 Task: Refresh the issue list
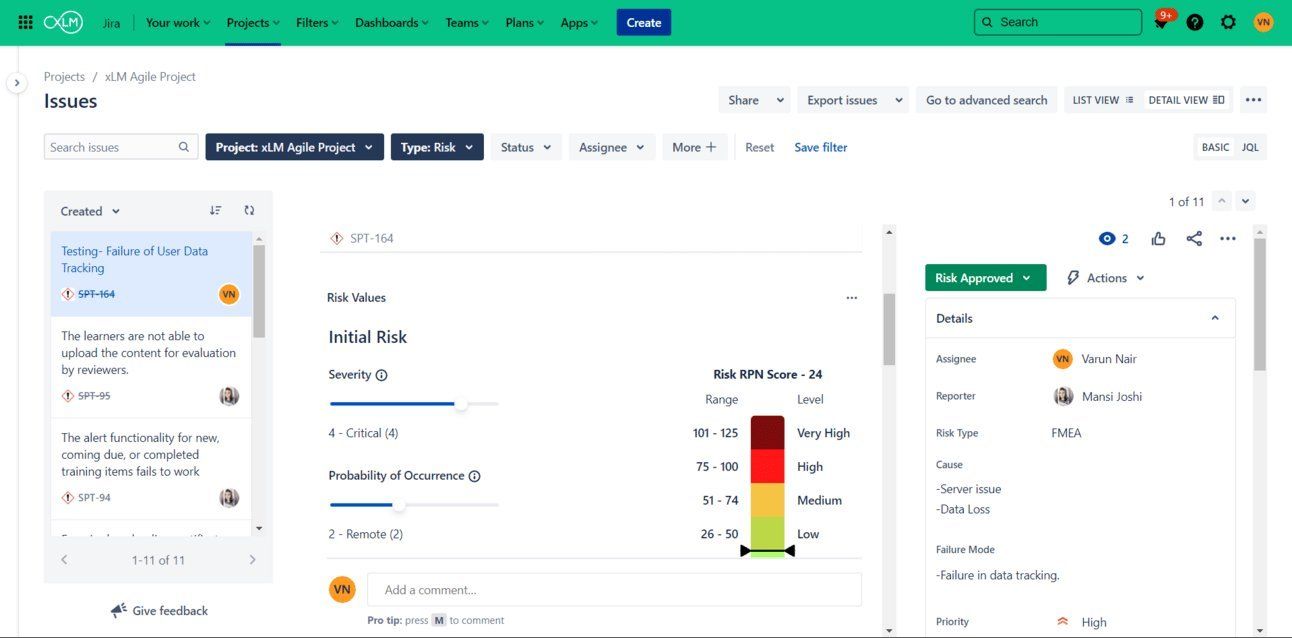point(249,210)
